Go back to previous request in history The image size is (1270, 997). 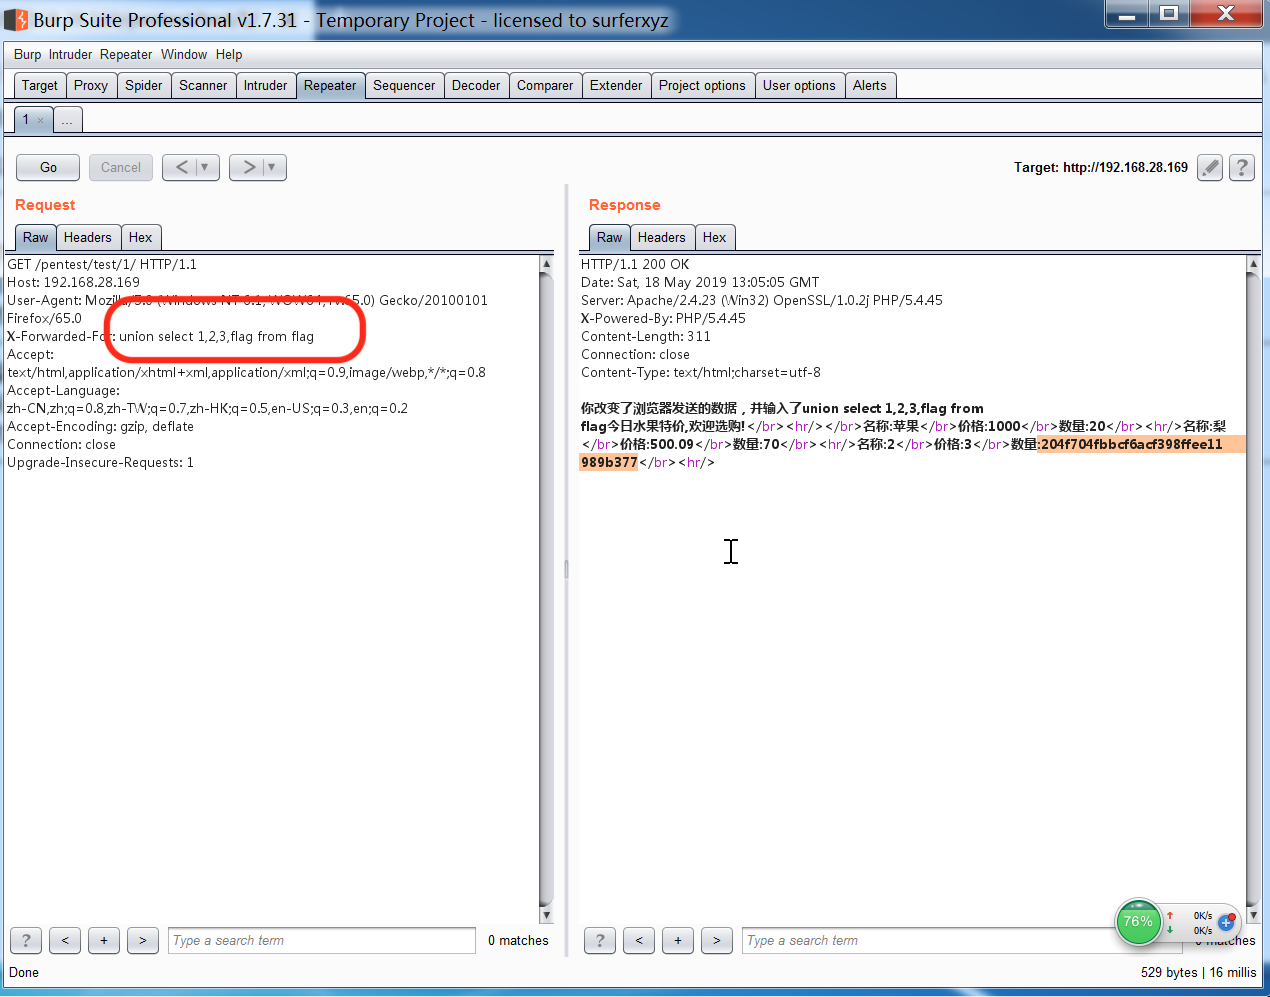182,167
